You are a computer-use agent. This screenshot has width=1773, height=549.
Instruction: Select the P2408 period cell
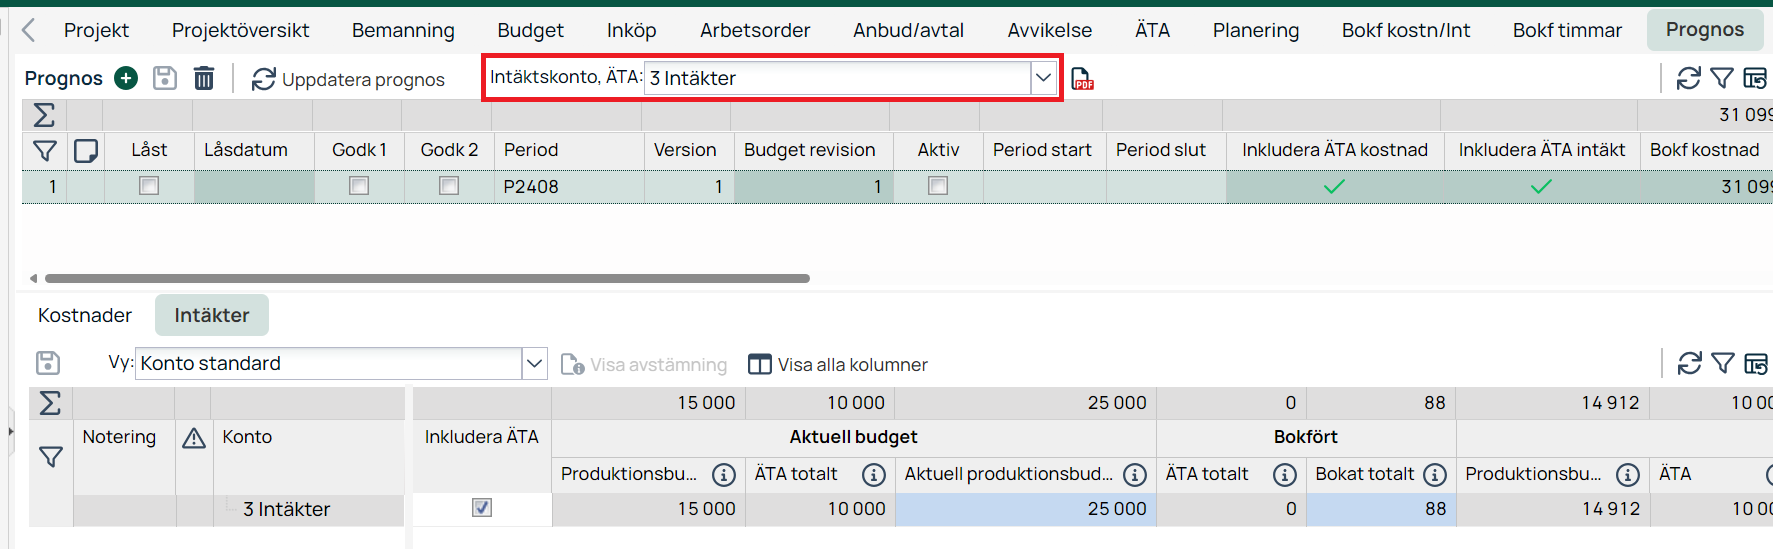coord(569,186)
